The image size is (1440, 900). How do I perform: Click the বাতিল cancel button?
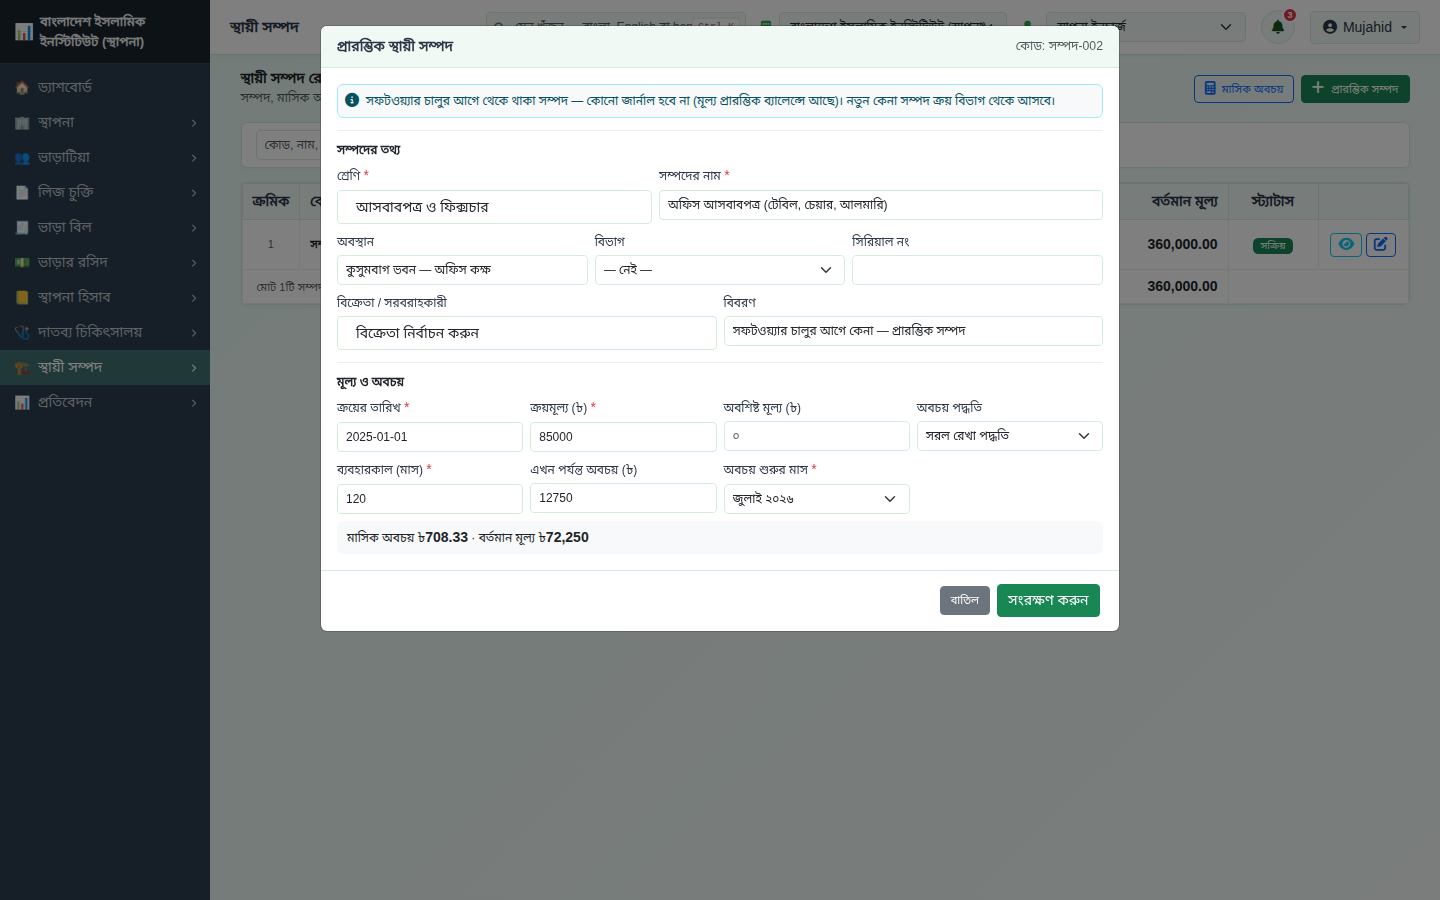(x=965, y=600)
